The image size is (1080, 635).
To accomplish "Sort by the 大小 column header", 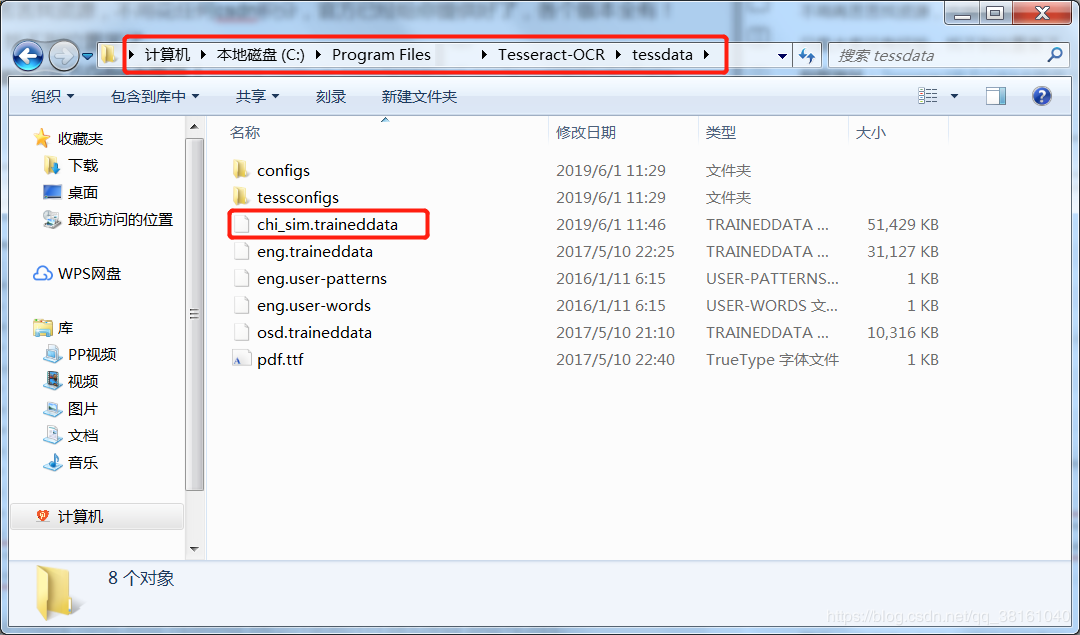I will coord(871,132).
